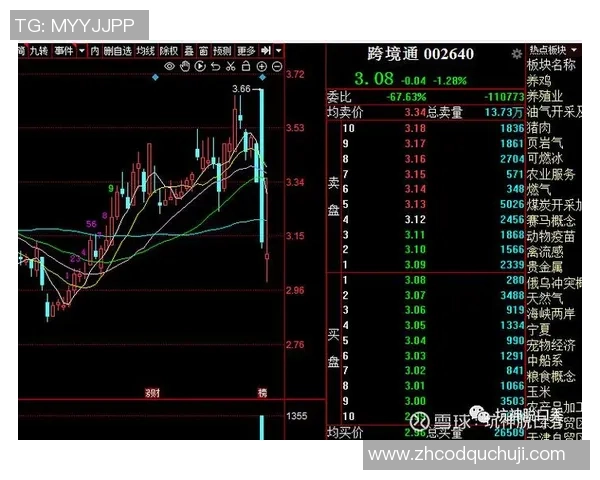600x480 pixels.
Task: Click the 内 toolbar button
Action: point(95,51)
